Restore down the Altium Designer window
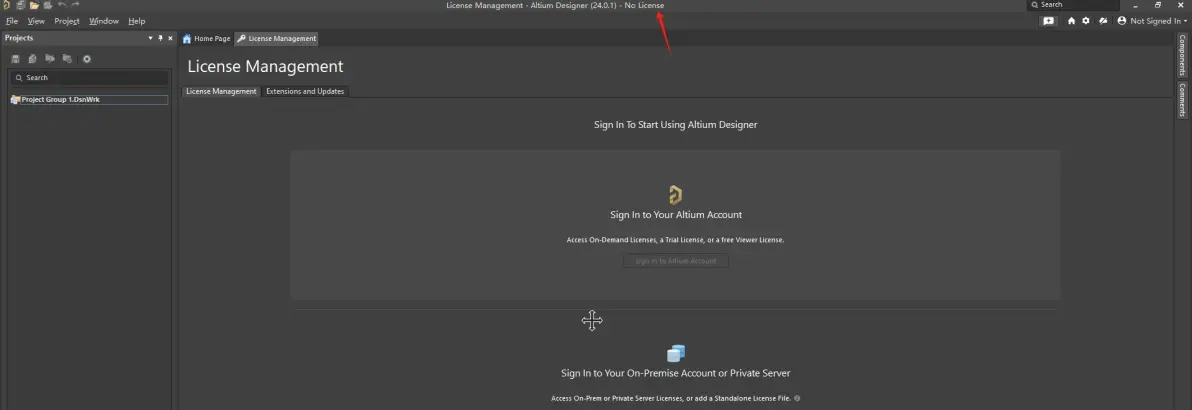This screenshot has width=1192, height=410. pyautogui.click(x=1158, y=5)
